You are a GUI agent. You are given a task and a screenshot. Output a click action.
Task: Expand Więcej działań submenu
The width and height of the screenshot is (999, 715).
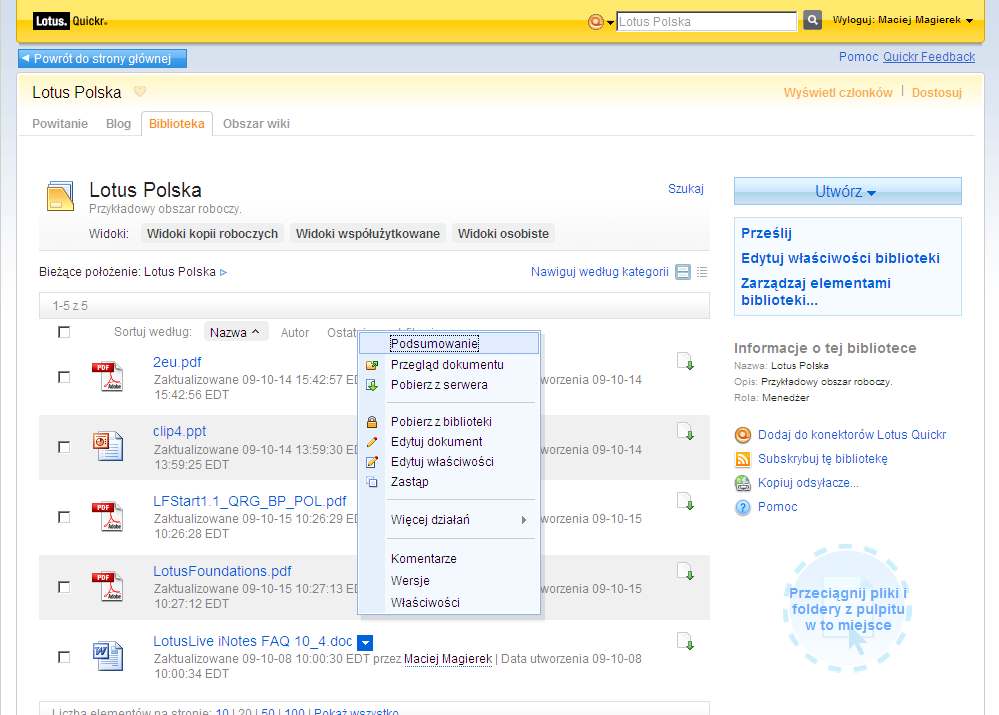(449, 520)
